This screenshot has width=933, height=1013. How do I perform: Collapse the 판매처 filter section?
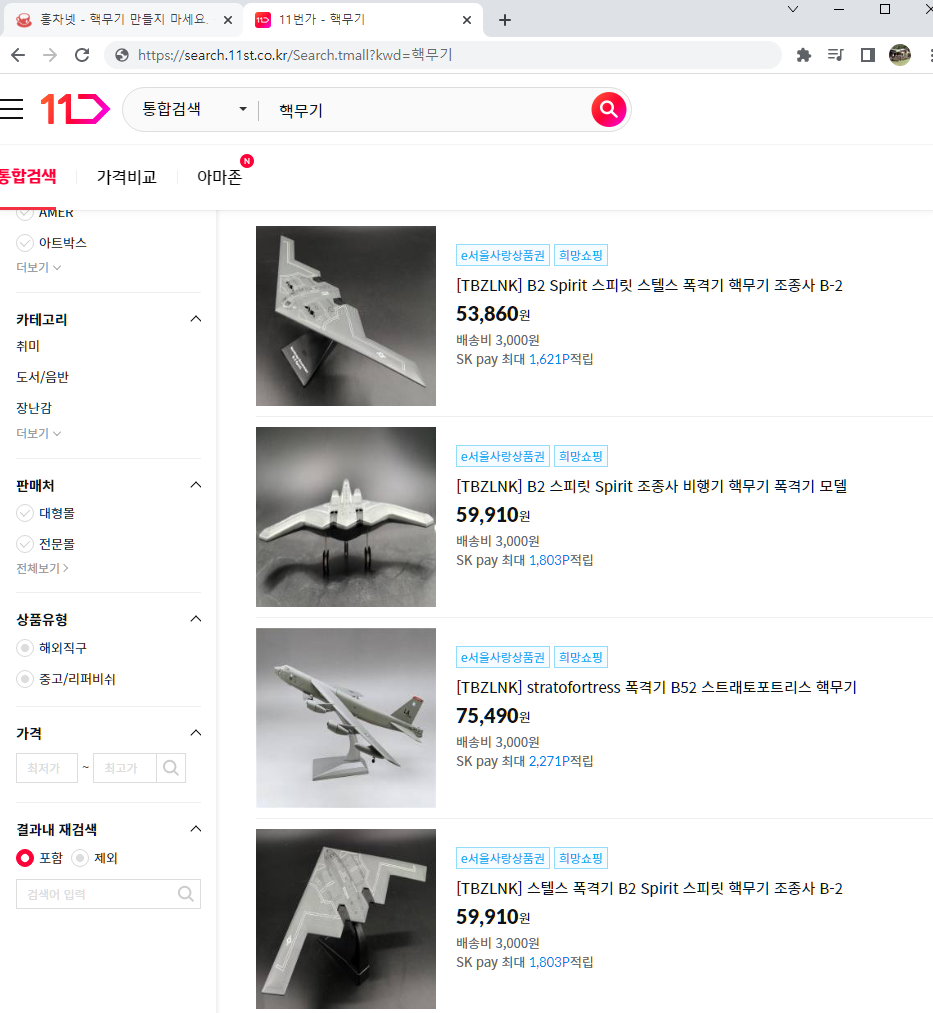pos(196,485)
